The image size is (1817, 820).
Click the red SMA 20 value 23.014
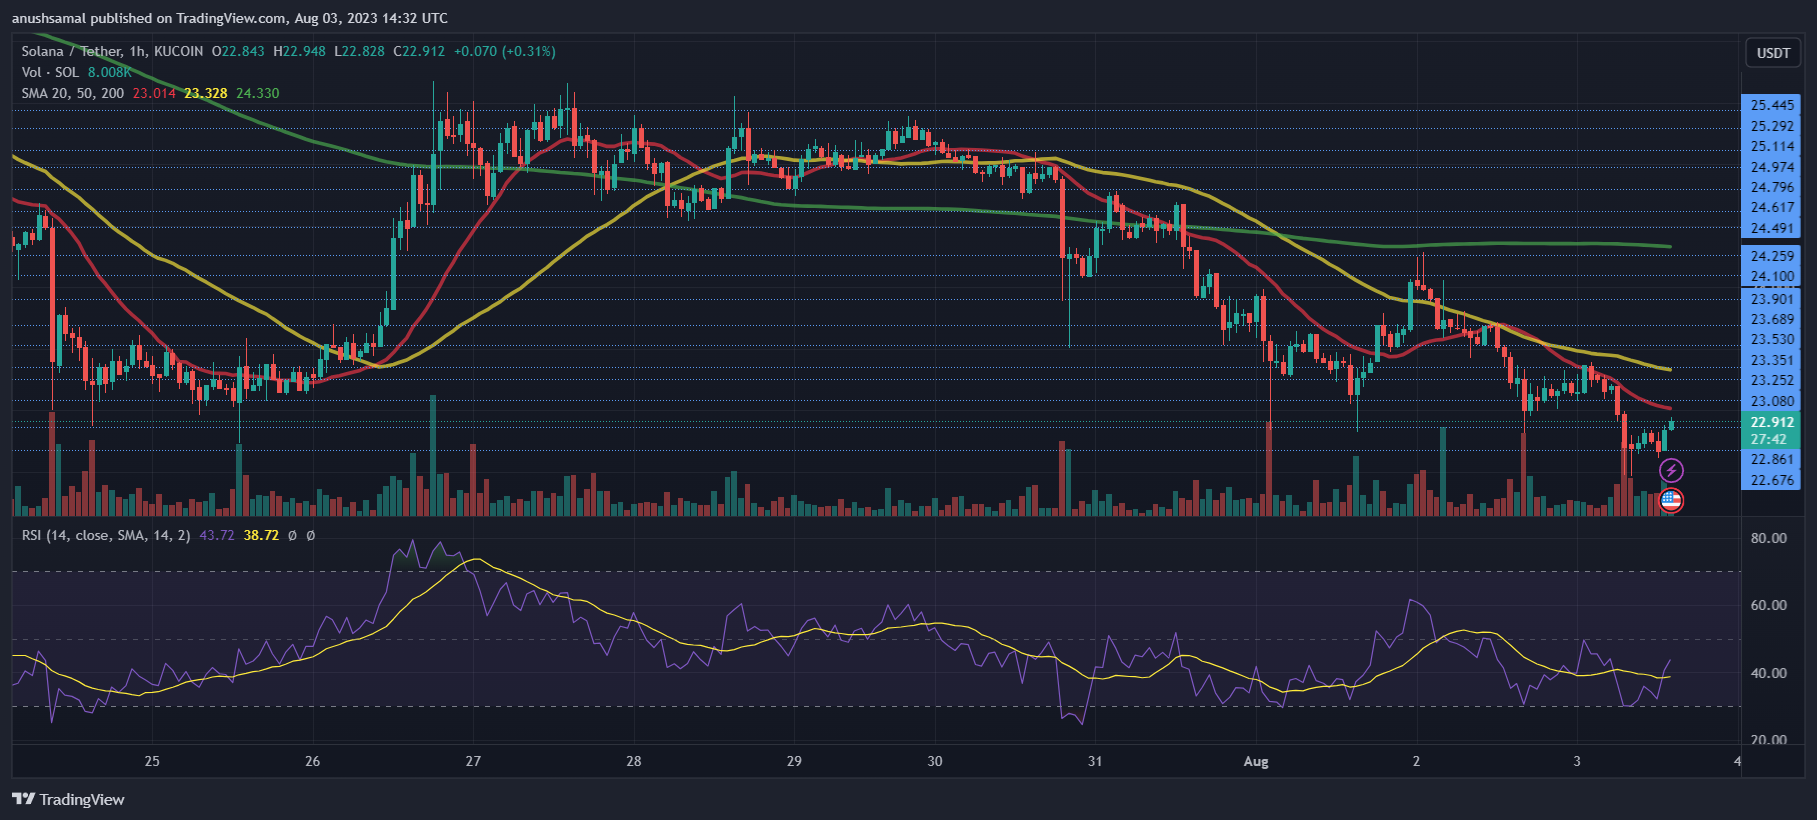[x=154, y=93]
